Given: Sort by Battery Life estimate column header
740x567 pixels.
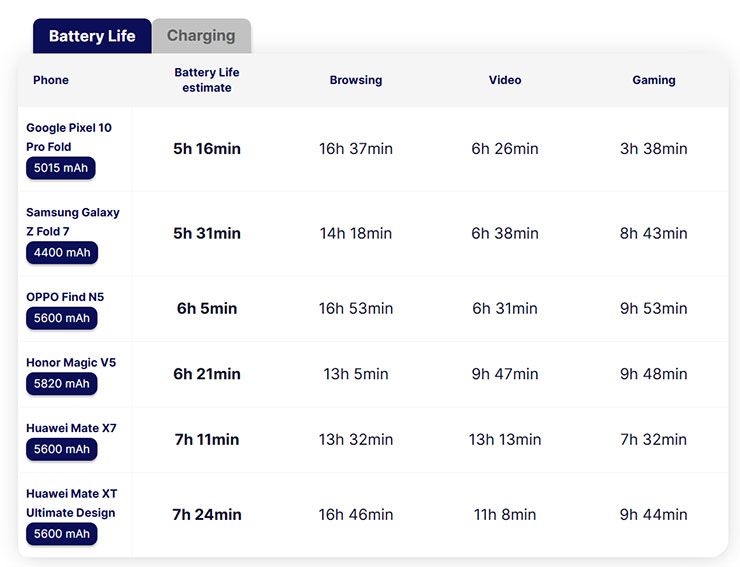Looking at the screenshot, I should [x=207, y=80].
